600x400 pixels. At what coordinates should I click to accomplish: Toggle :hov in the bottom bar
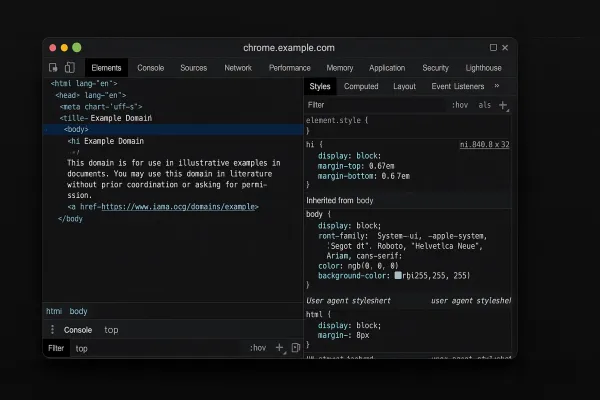[258, 348]
